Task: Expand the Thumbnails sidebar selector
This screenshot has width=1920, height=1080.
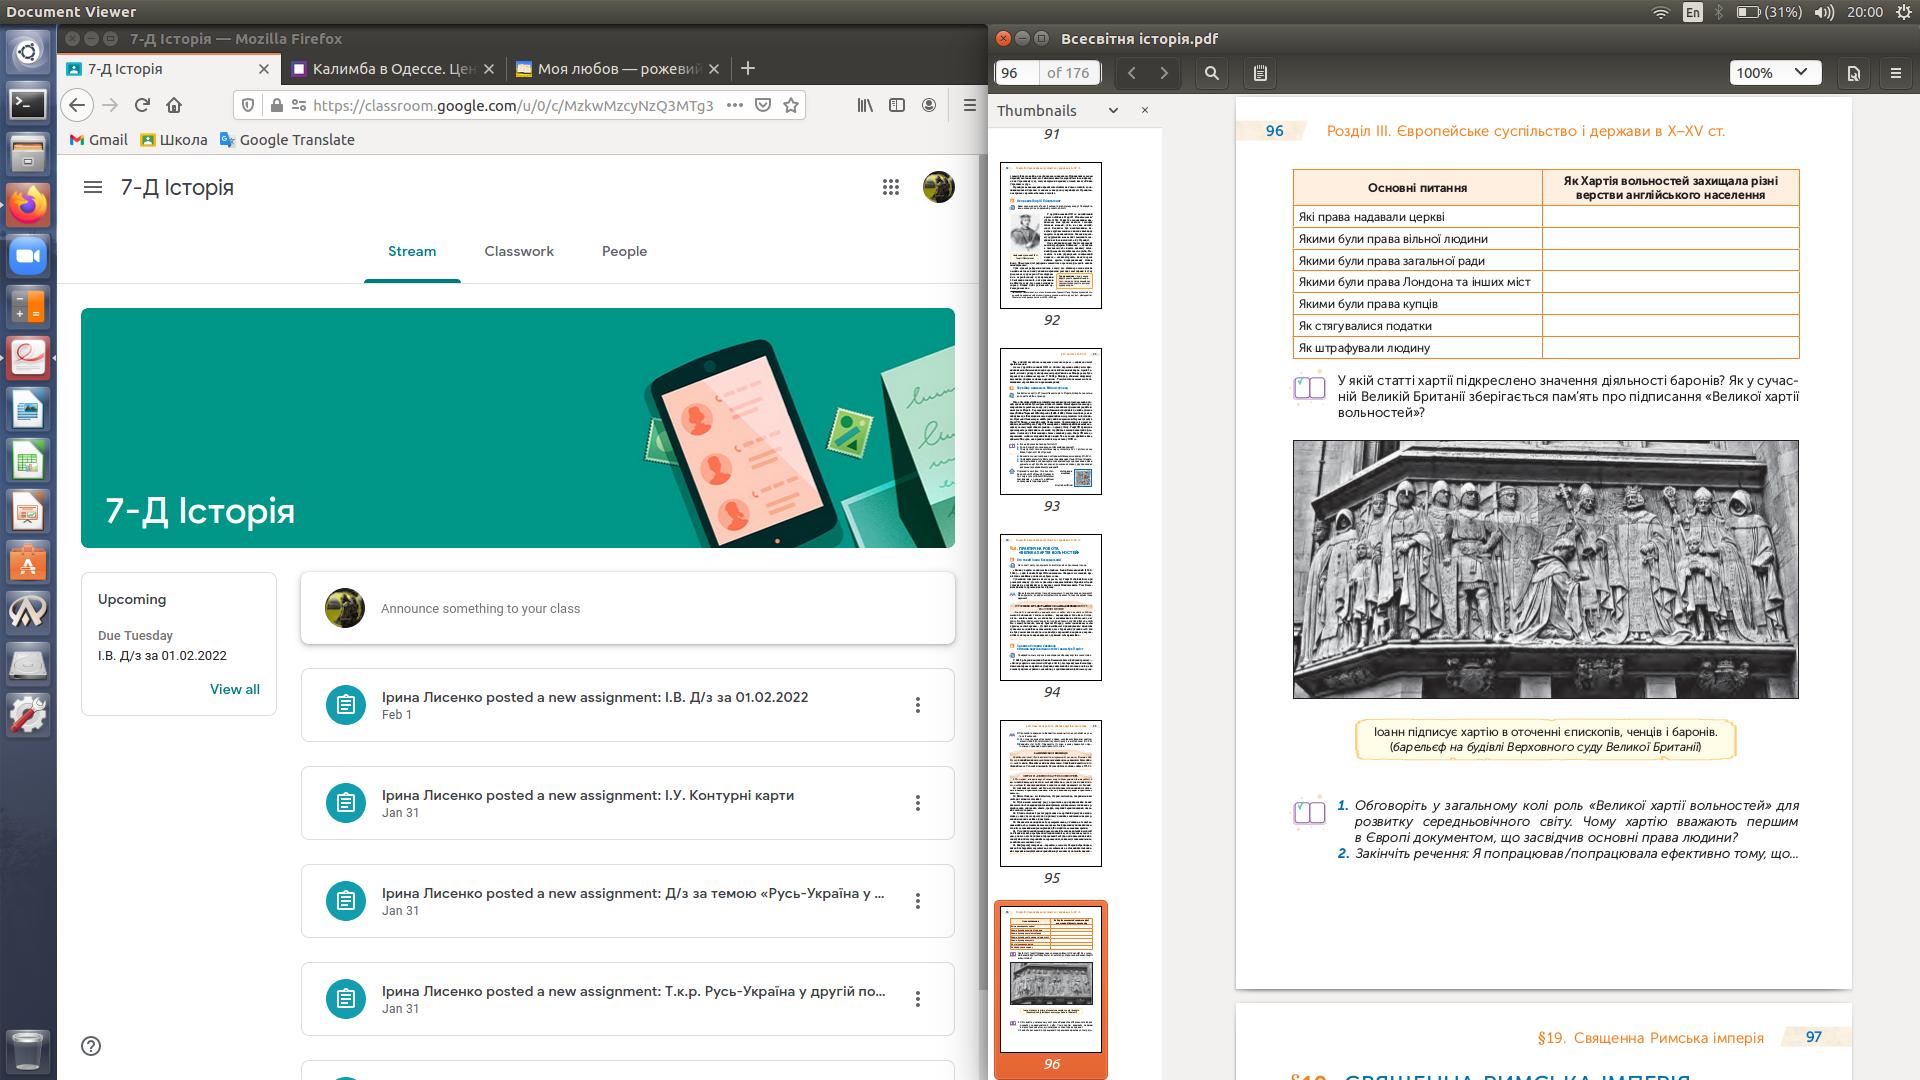Action: point(1113,110)
